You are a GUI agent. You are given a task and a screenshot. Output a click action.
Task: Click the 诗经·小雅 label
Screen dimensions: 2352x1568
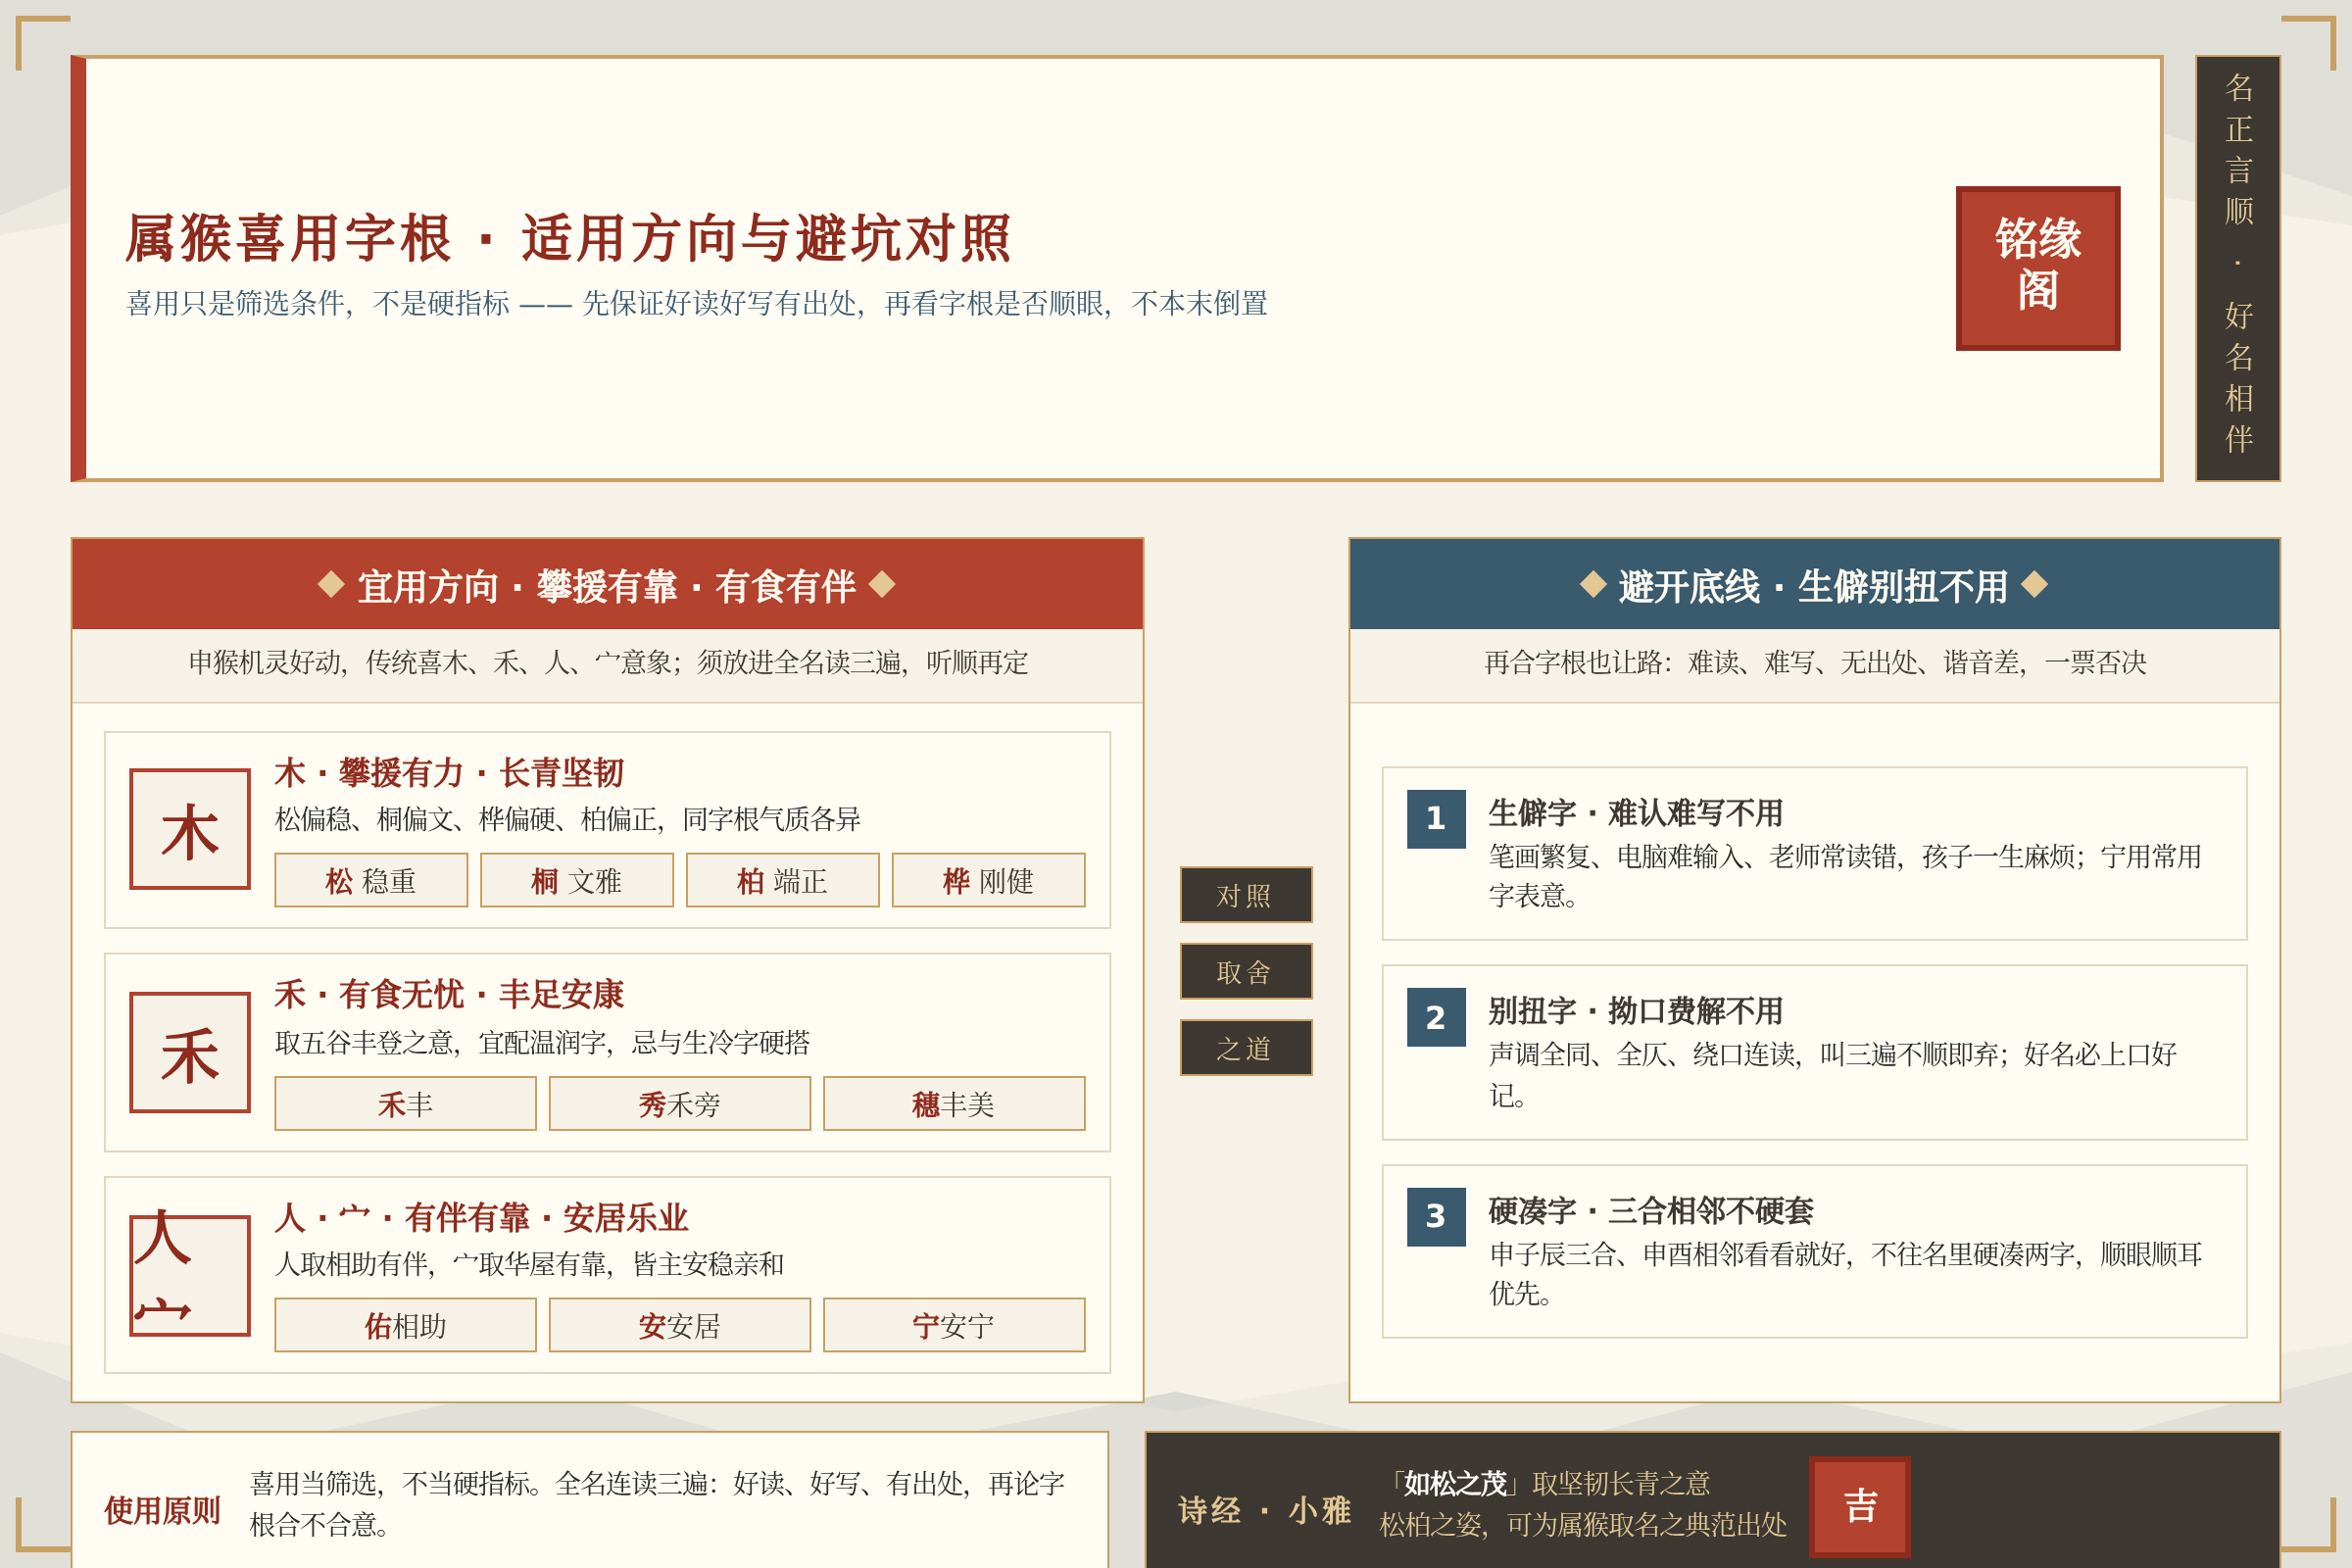pyautogui.click(x=1264, y=1510)
